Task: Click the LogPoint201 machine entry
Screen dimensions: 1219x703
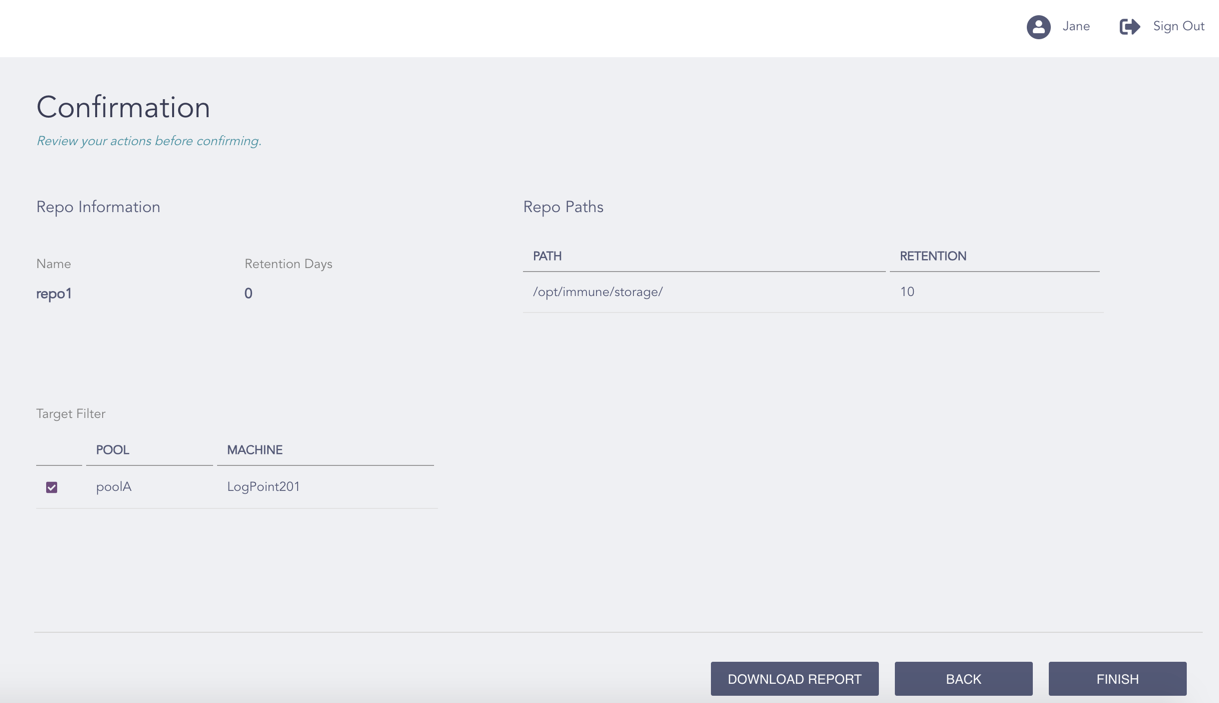Action: point(263,487)
